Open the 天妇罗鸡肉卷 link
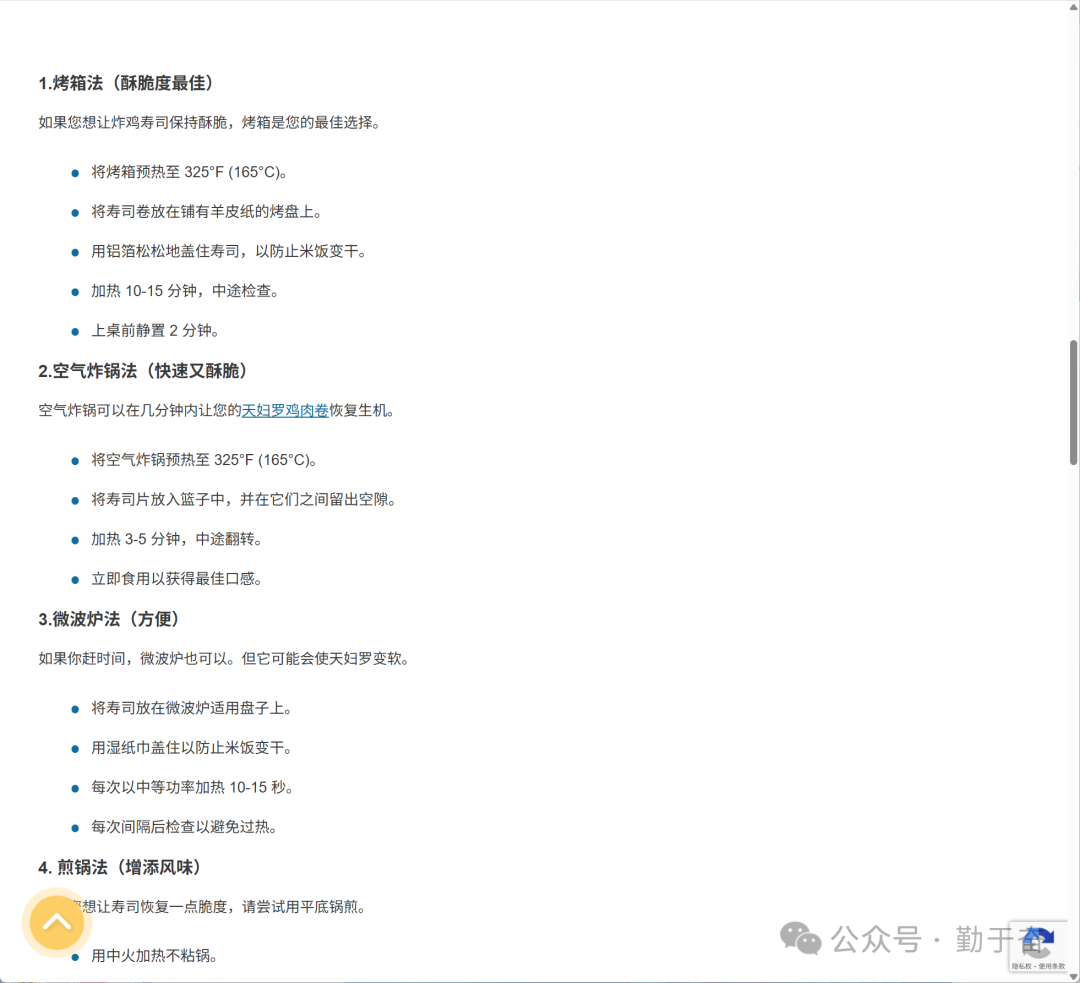1080x983 pixels. (285, 410)
